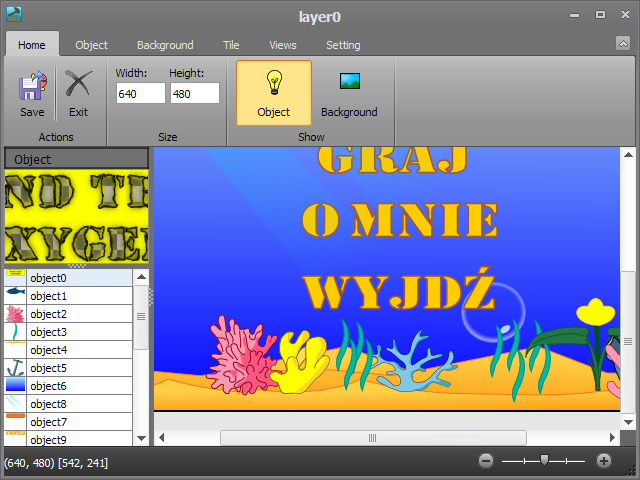Collapse the ribbon with the chevron button
Image resolution: width=640 pixels, height=480 pixels.
click(623, 43)
